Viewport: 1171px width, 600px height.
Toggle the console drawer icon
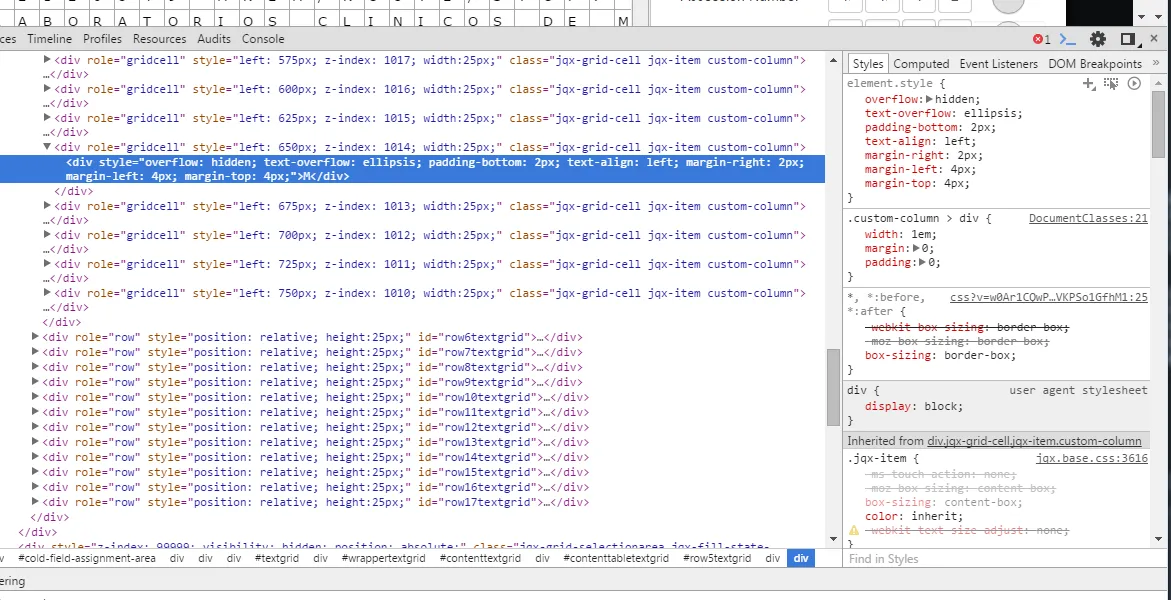coord(1068,39)
